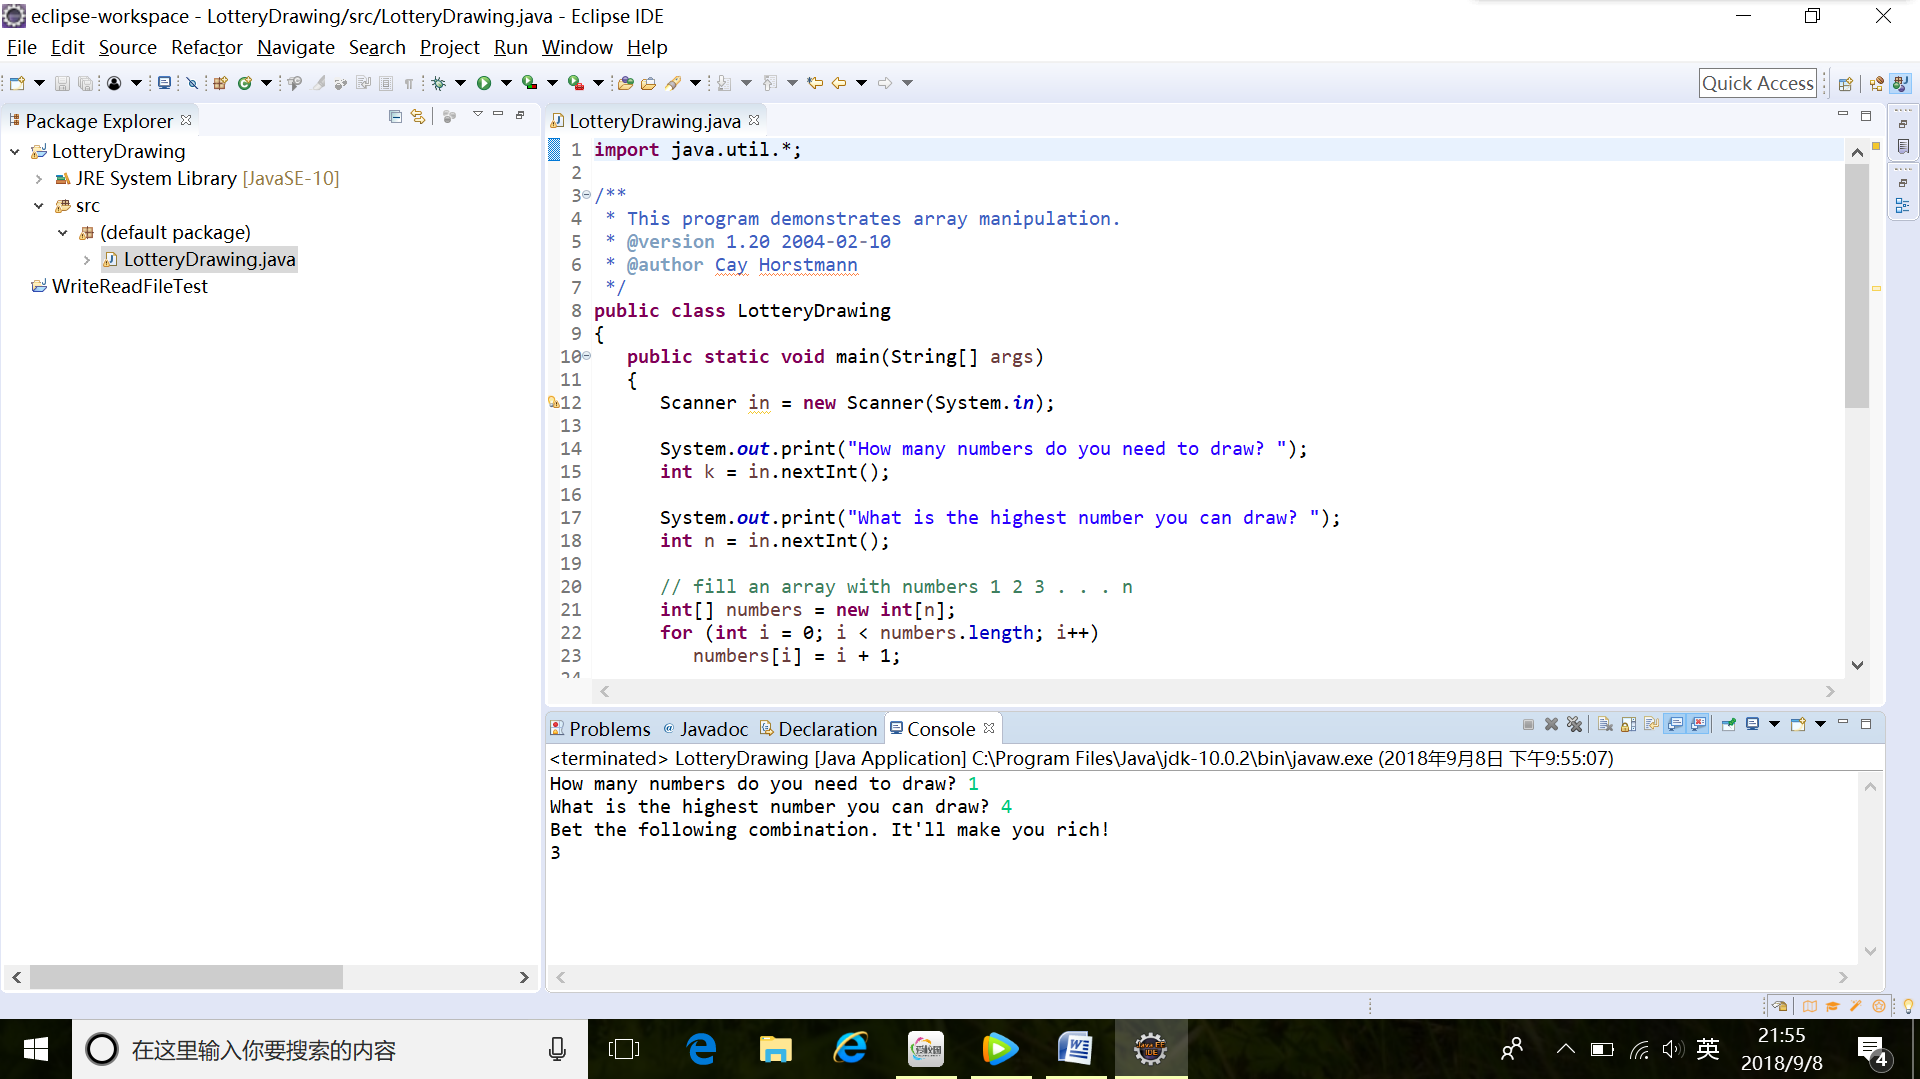Collapse the LotteryDrawing project node

pos(15,151)
